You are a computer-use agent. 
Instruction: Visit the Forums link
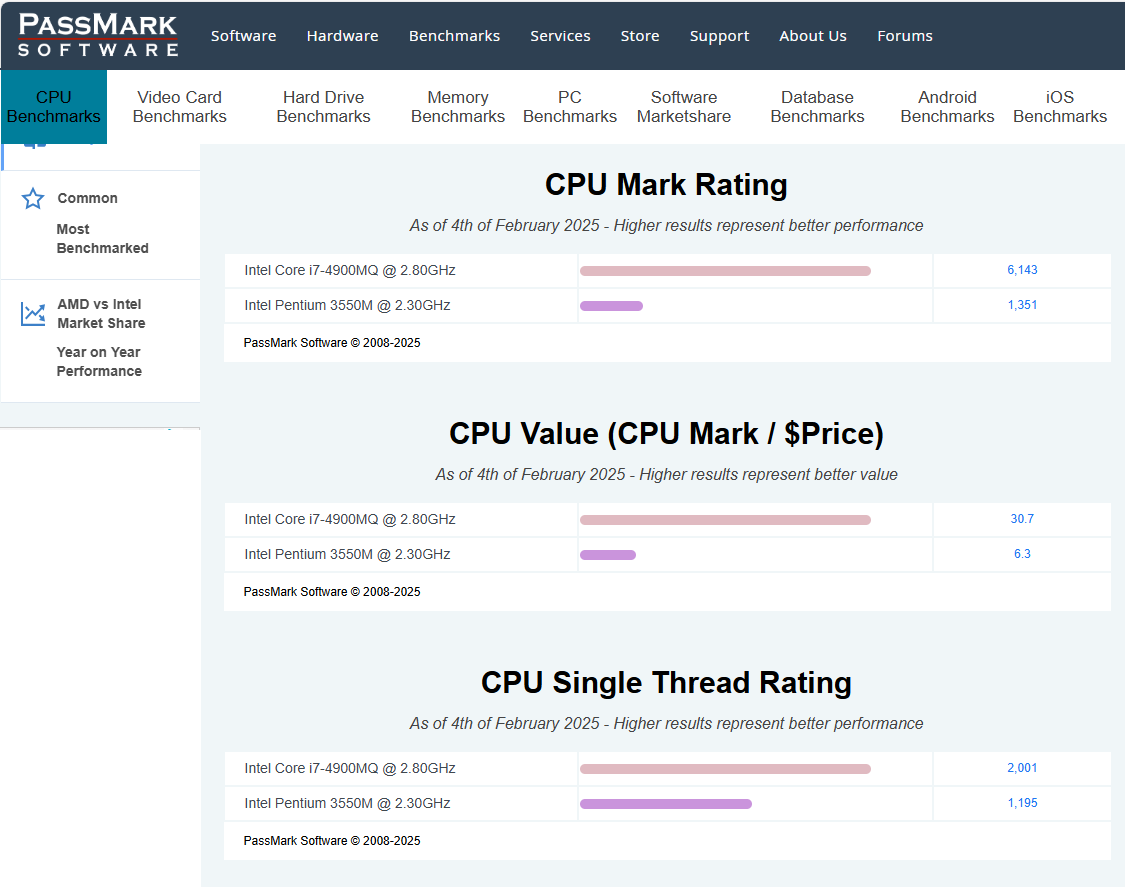coord(905,36)
